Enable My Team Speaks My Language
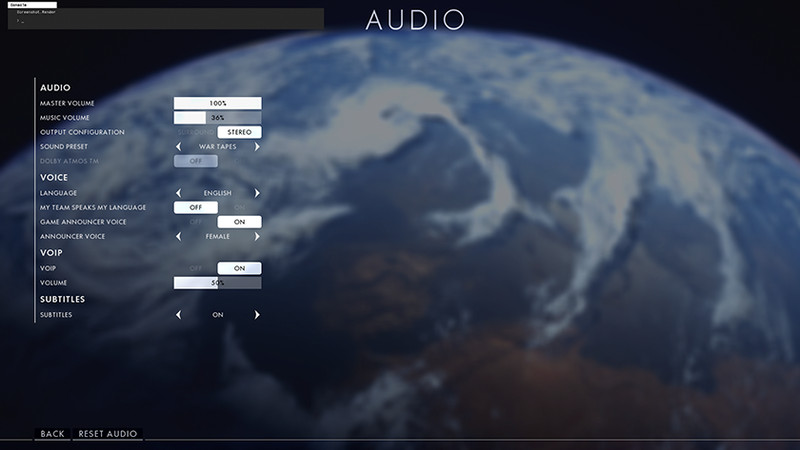The image size is (800, 450). coord(240,207)
